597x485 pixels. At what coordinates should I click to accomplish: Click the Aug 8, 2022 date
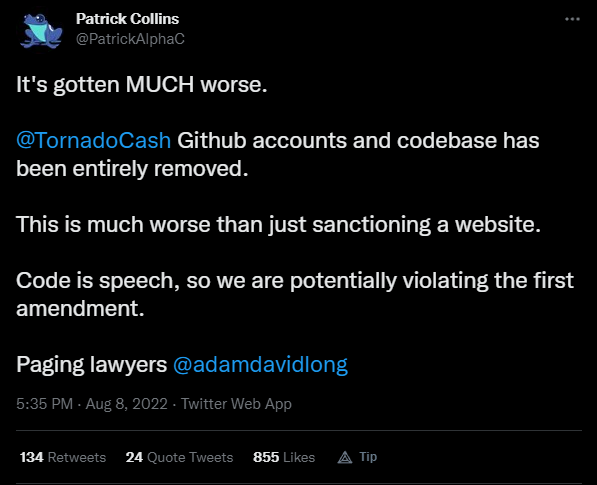[126, 404]
